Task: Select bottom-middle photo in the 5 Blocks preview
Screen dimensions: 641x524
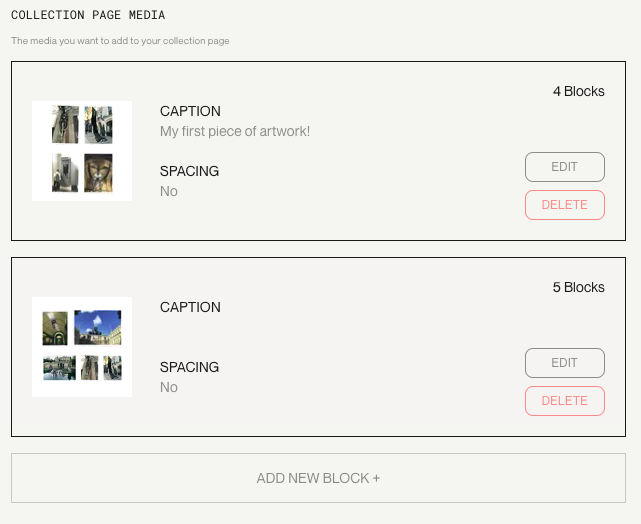Action: pyautogui.click(x=90, y=368)
